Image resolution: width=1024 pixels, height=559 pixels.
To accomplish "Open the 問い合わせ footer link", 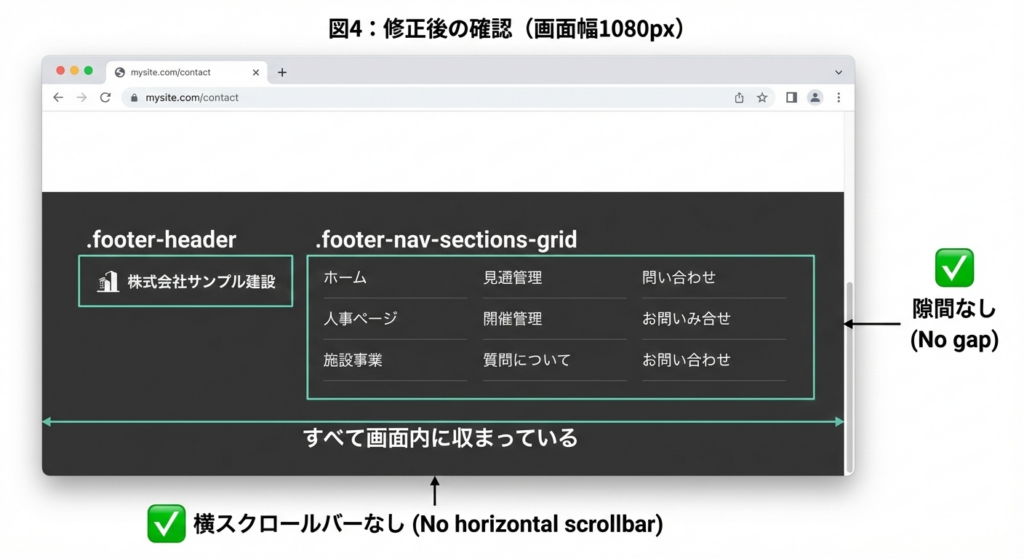I will click(x=679, y=278).
